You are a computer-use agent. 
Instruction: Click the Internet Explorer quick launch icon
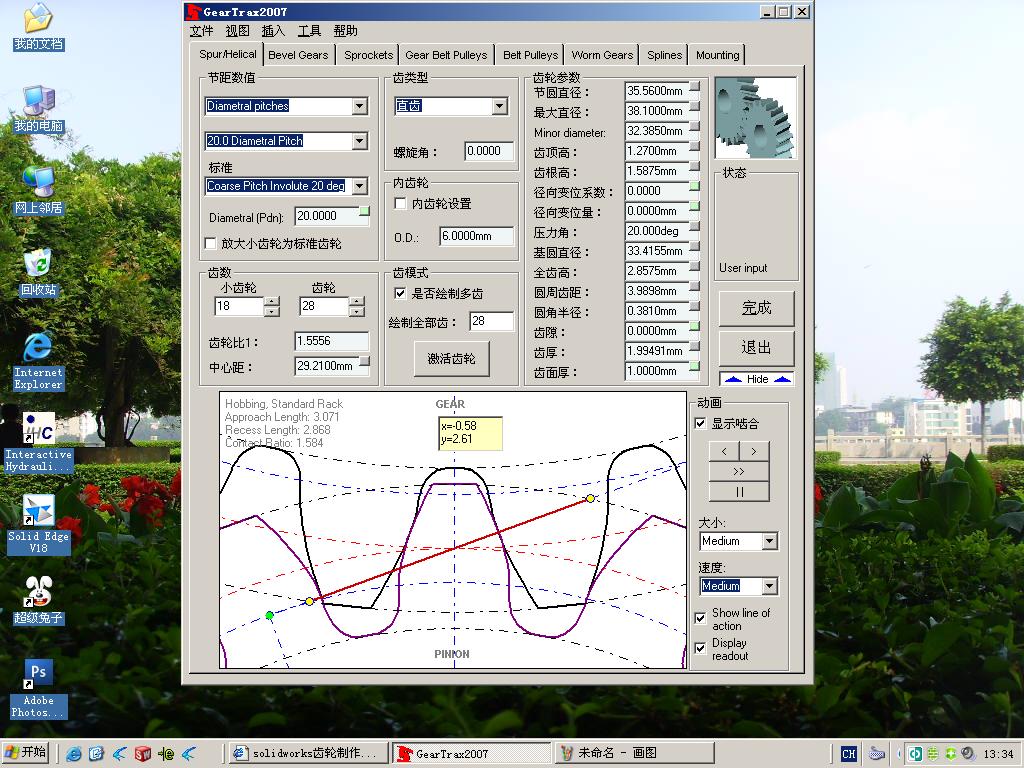74,754
